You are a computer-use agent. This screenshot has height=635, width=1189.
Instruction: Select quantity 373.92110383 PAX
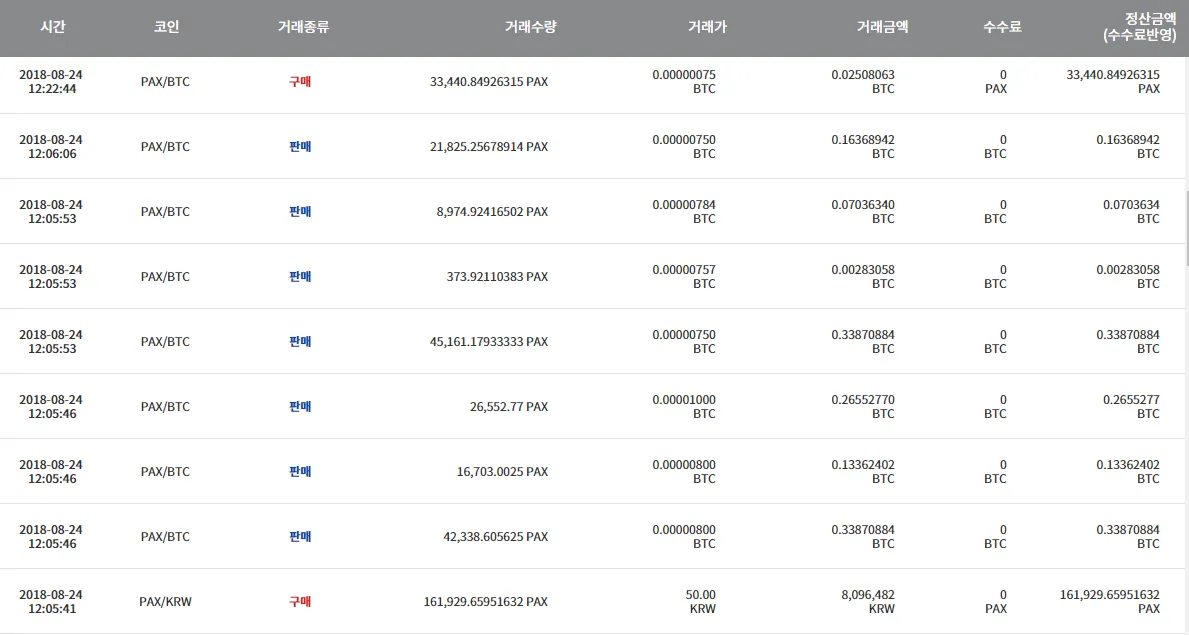point(497,277)
